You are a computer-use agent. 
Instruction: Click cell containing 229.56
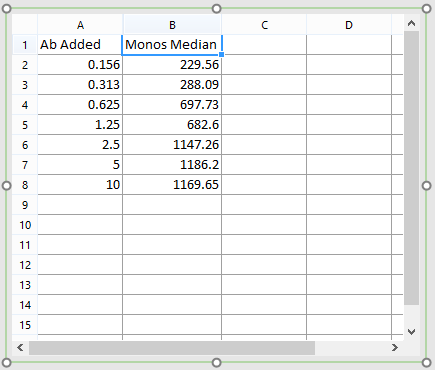tap(172, 65)
